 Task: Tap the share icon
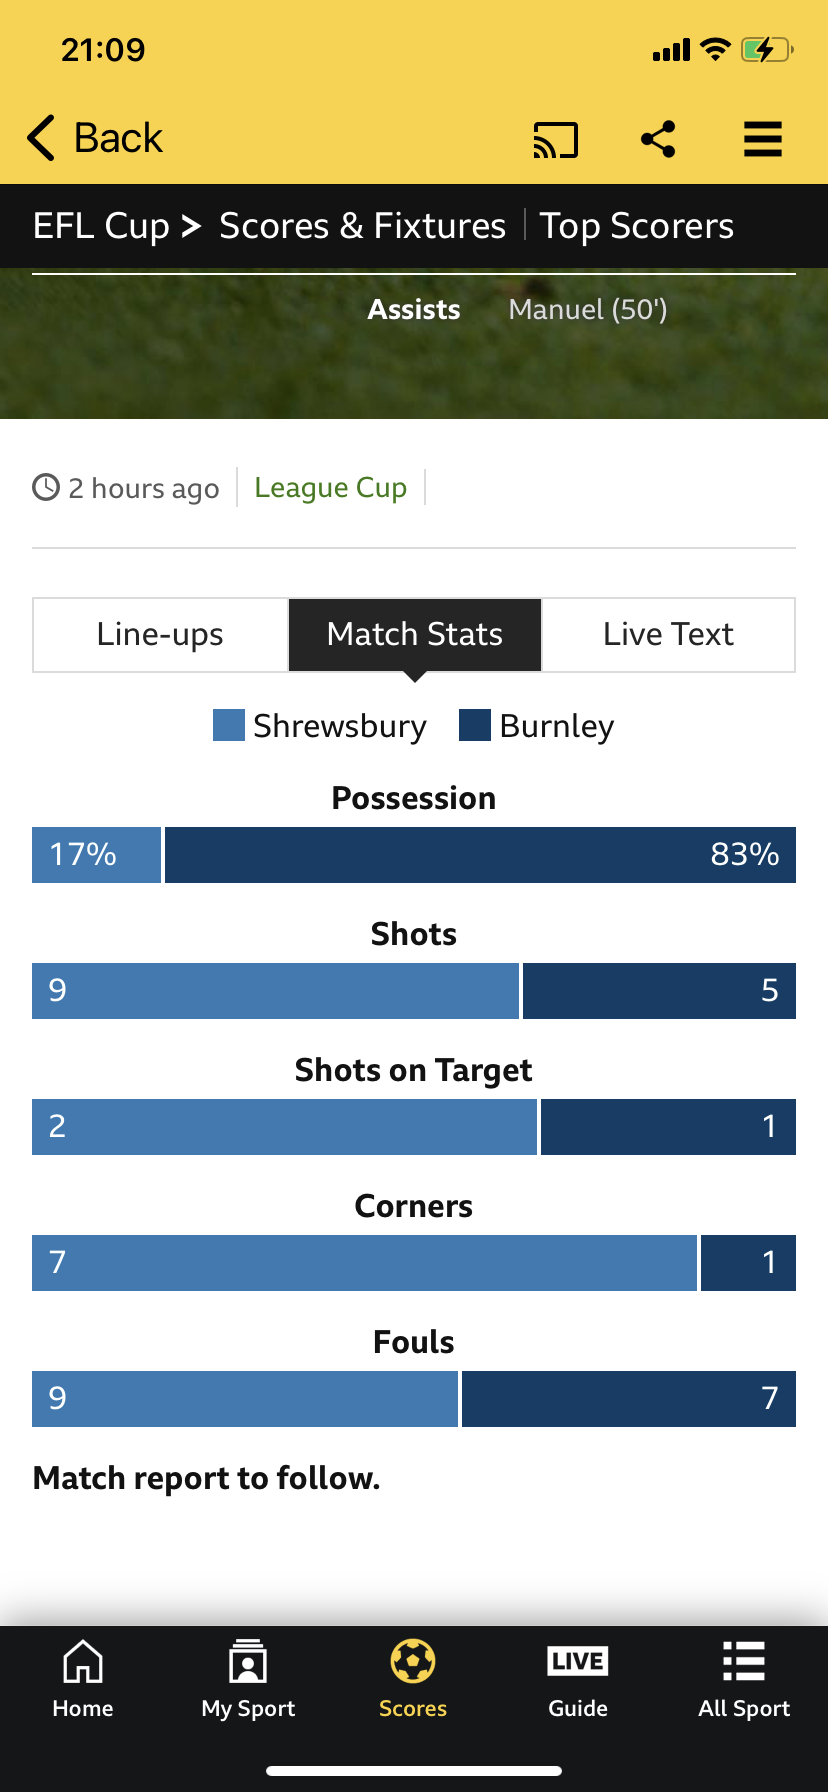pos(658,139)
